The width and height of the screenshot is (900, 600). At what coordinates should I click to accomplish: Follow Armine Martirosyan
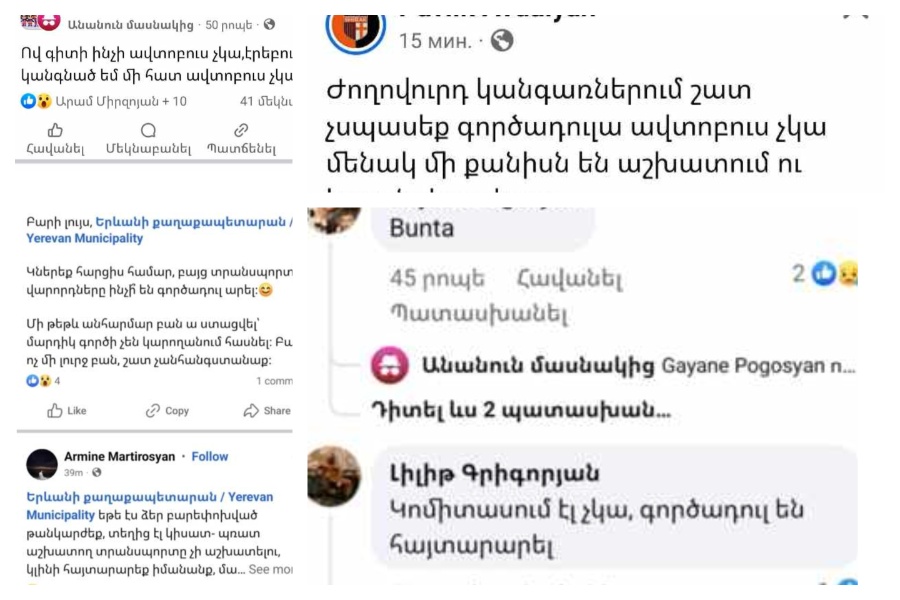[210, 456]
